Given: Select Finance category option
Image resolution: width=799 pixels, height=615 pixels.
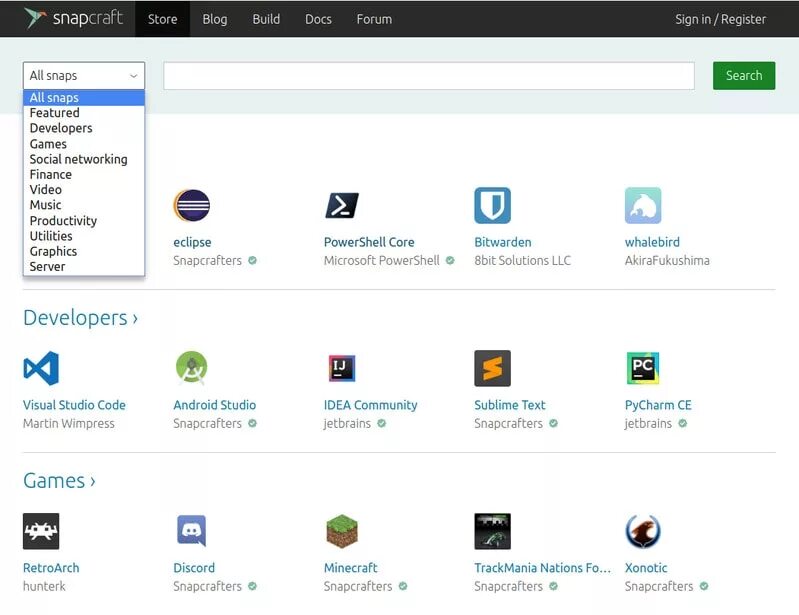Looking at the screenshot, I should [84, 174].
